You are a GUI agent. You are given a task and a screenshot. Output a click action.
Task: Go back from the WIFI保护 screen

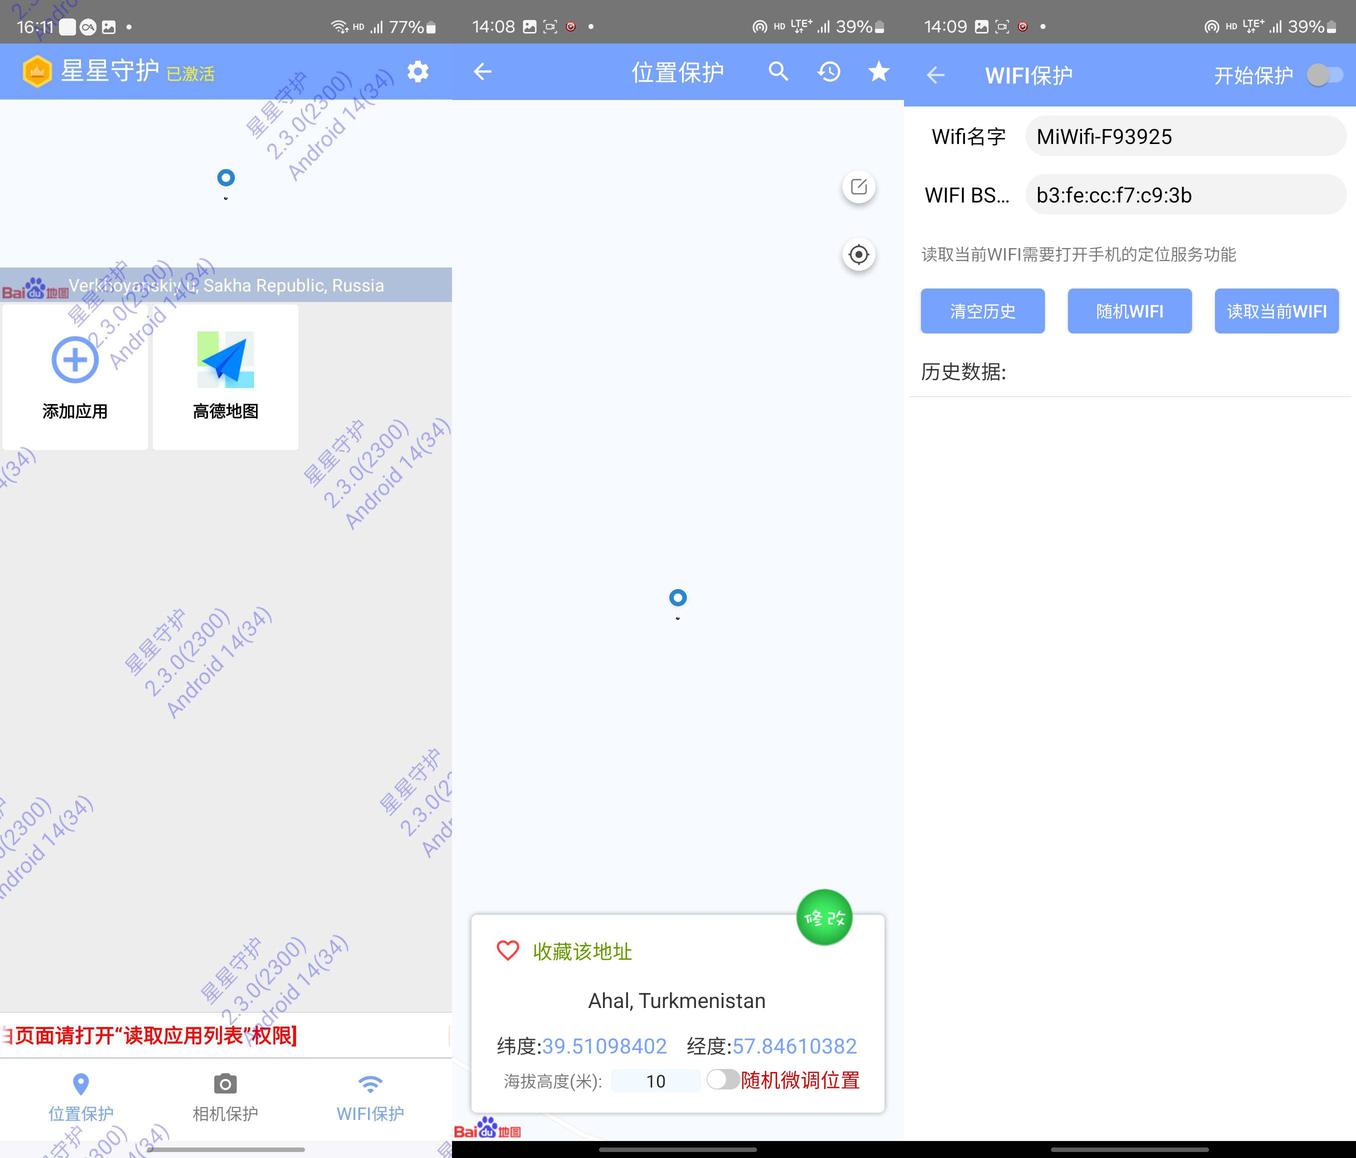936,75
